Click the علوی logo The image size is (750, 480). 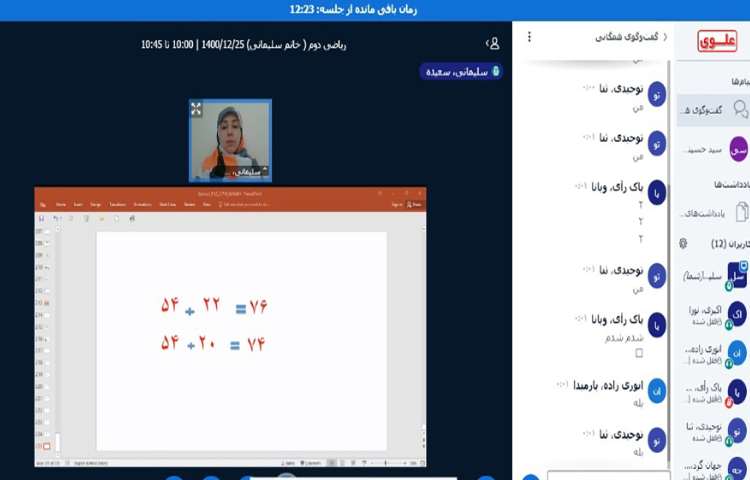point(717,41)
